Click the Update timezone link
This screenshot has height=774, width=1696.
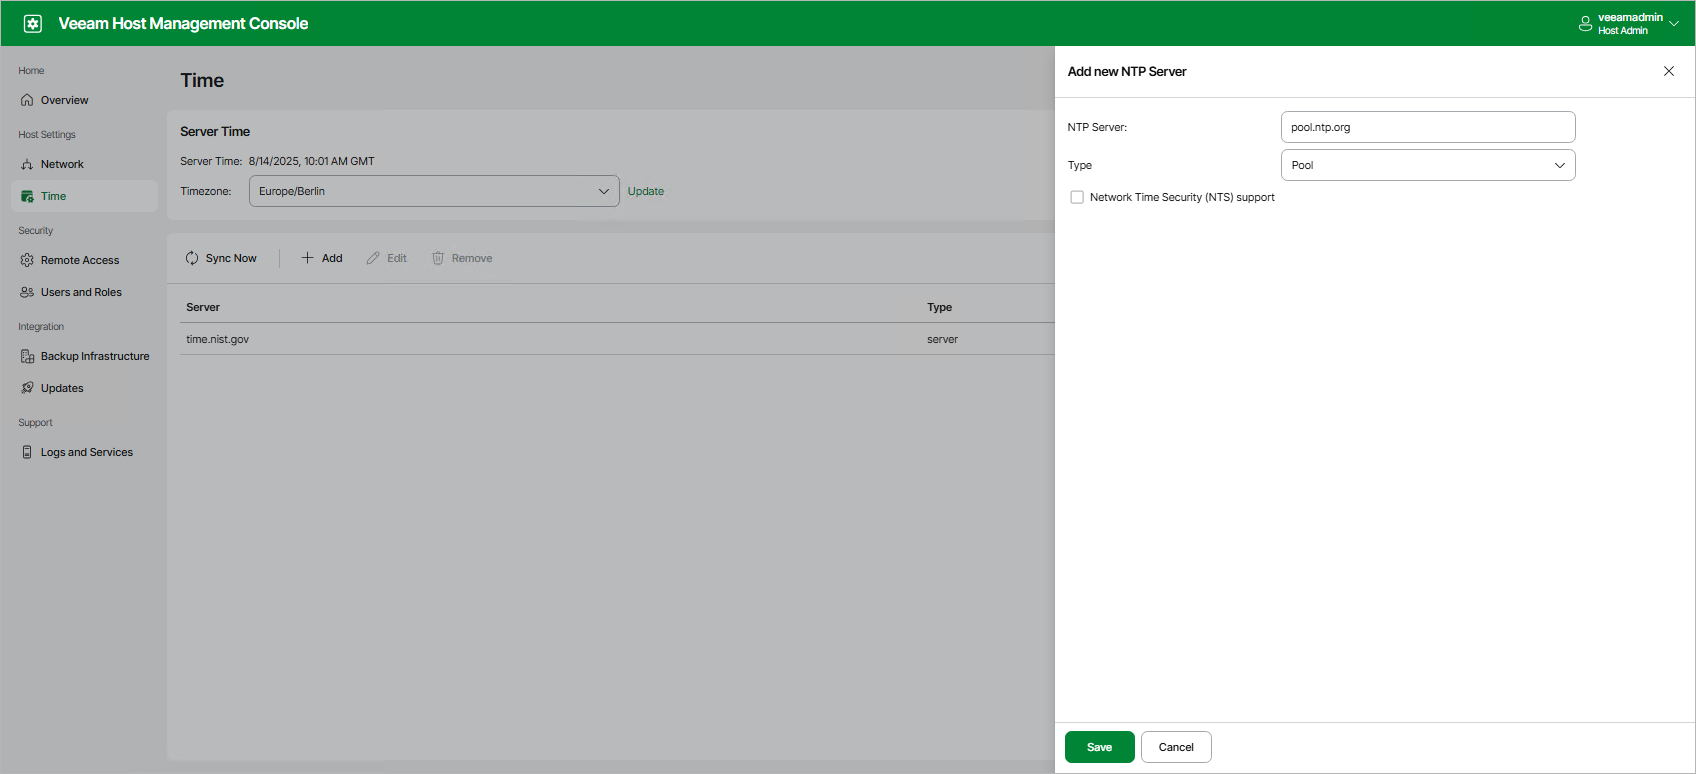(645, 191)
